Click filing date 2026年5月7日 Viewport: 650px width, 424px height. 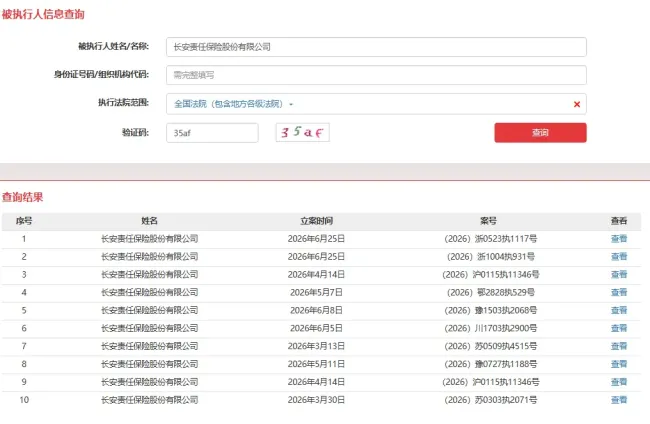click(316, 292)
